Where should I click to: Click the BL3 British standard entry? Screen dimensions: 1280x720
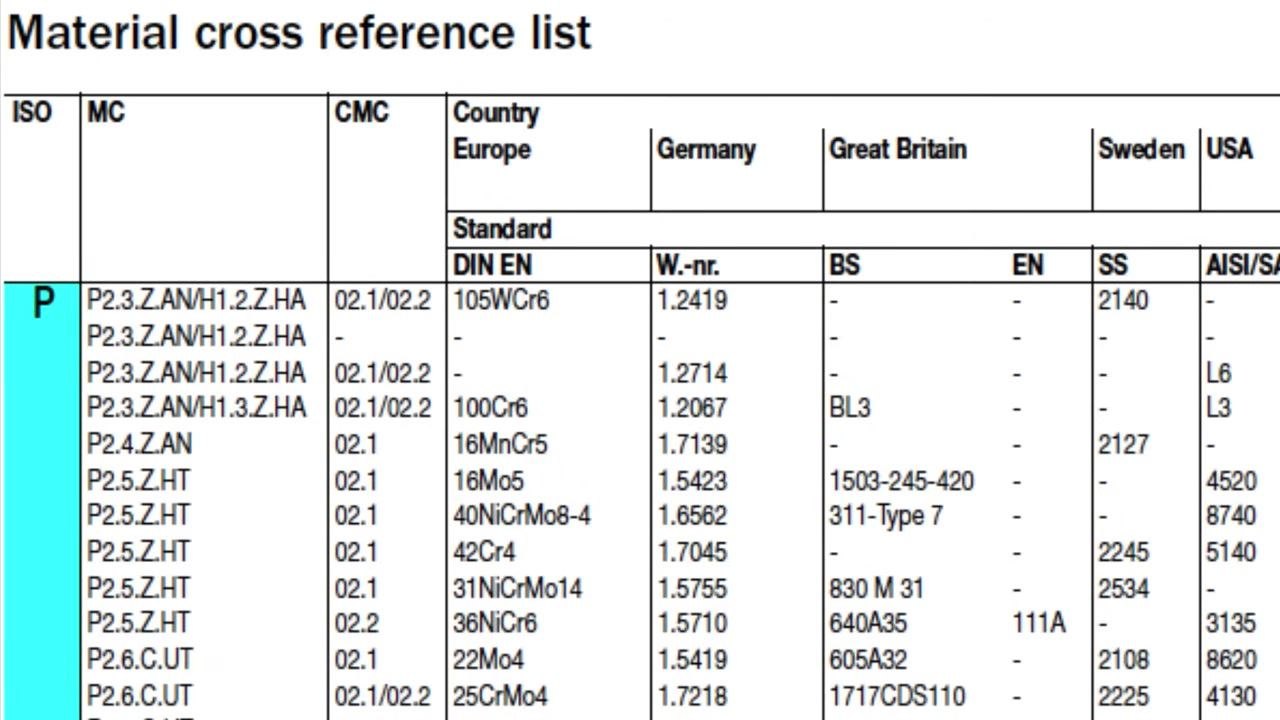click(x=850, y=408)
